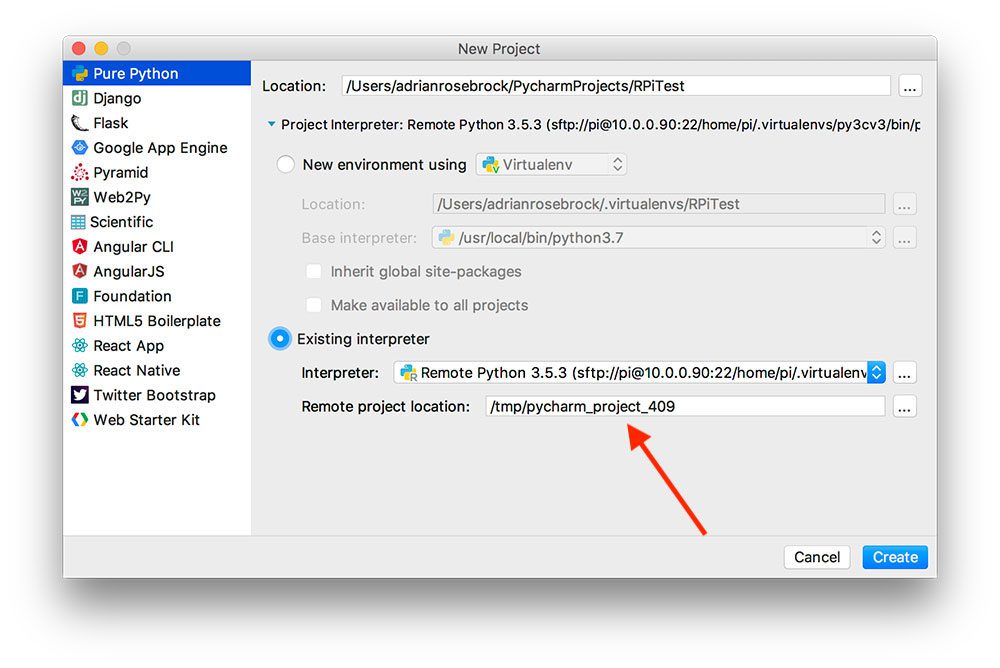Open the Base interpreter dropdown

(658, 237)
